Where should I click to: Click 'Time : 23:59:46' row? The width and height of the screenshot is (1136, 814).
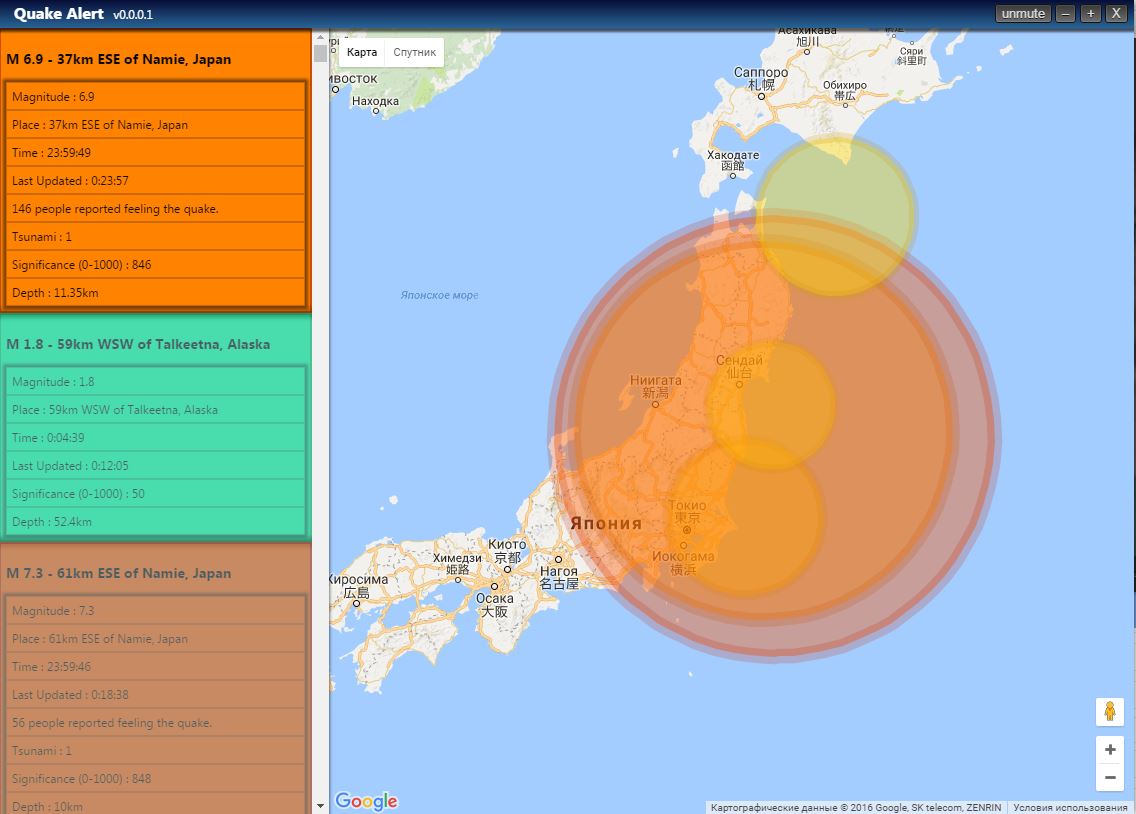coord(155,667)
